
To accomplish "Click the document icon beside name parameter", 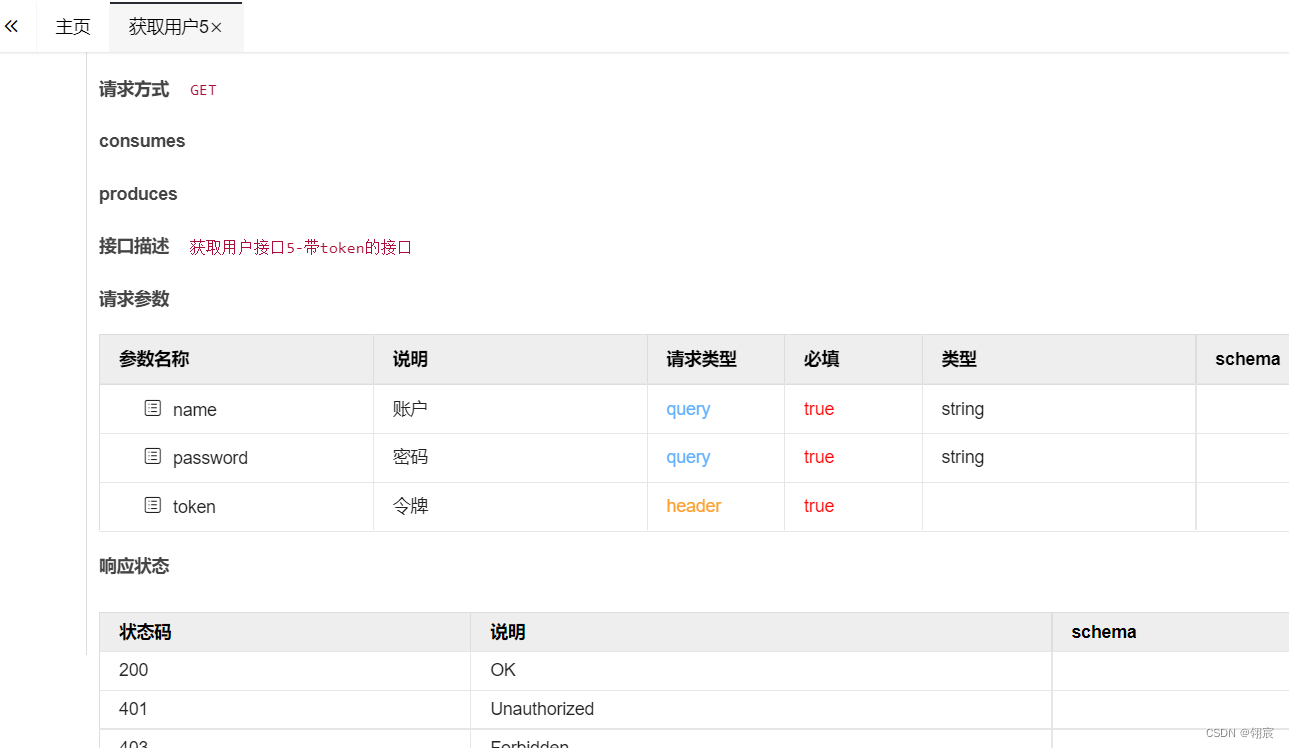I will (x=152, y=408).
